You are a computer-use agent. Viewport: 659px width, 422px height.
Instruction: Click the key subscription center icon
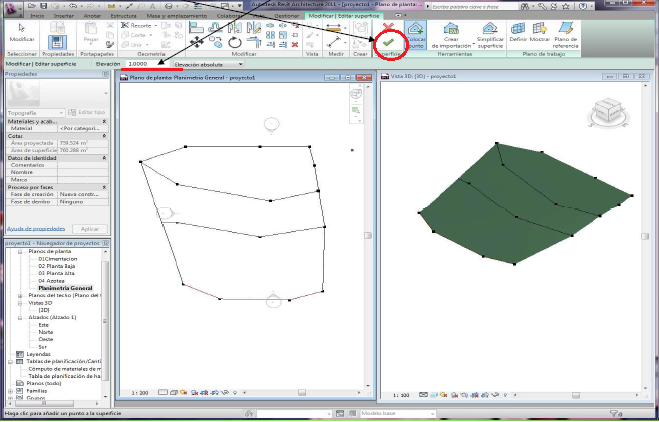(x=543, y=6)
